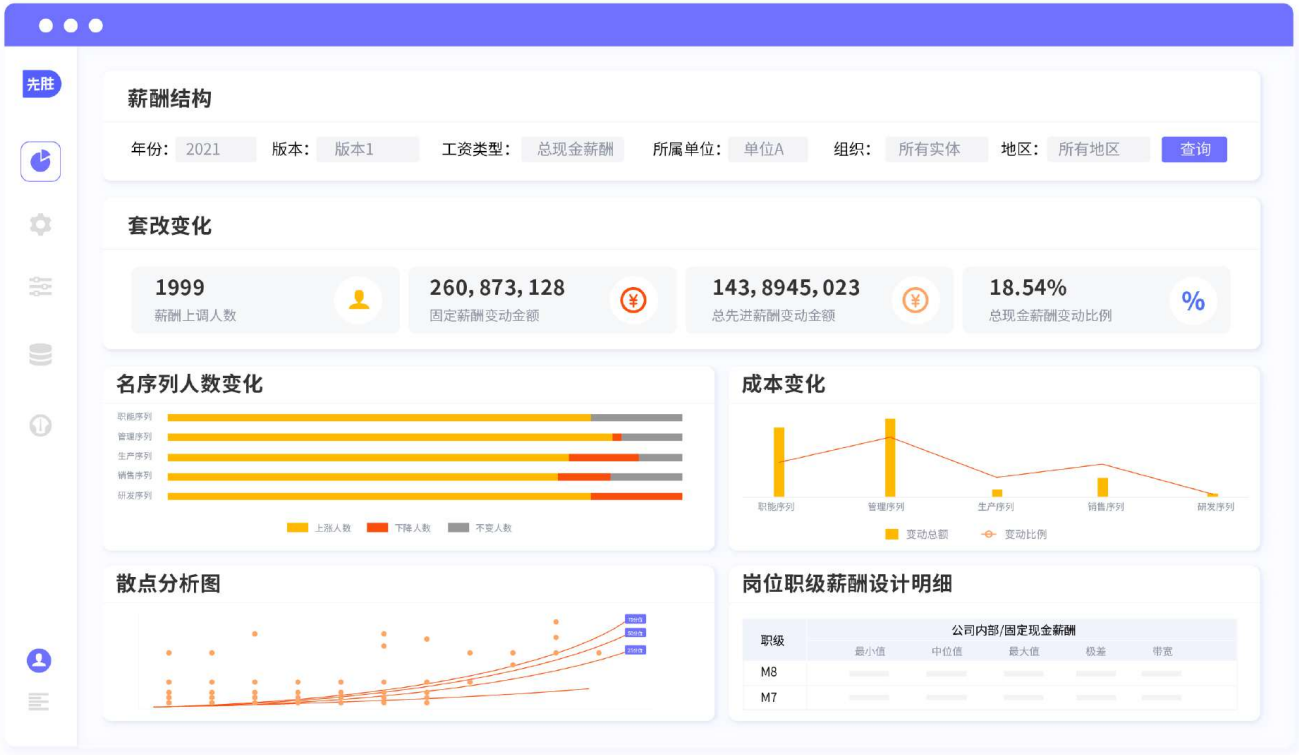Open the database stack icon

pyautogui.click(x=41, y=354)
